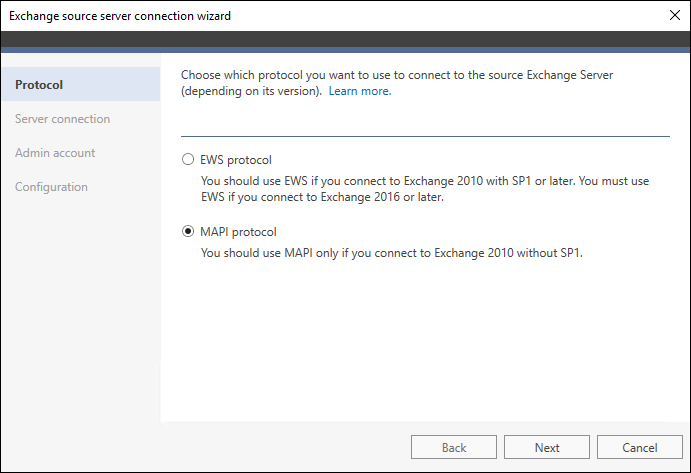Click the 'MAPI protocol' option label
Screen dimensions: 691x473
click(238, 231)
